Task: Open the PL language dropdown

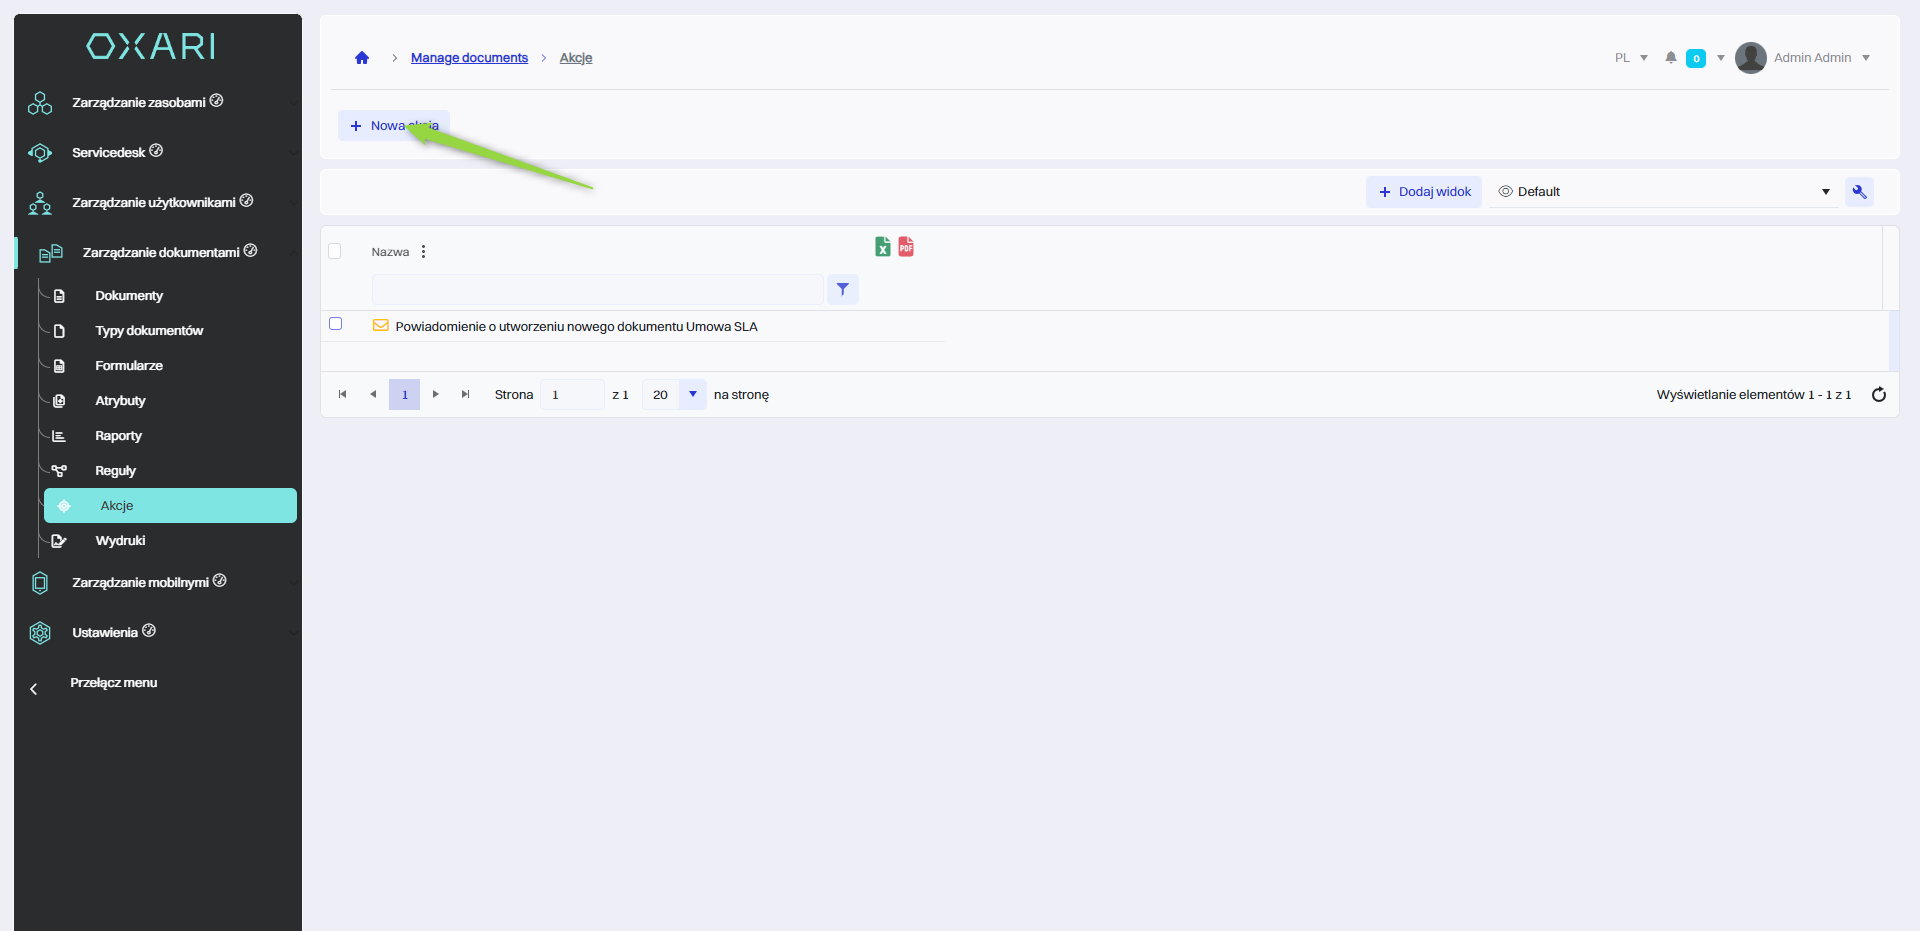Action: (x=1631, y=58)
